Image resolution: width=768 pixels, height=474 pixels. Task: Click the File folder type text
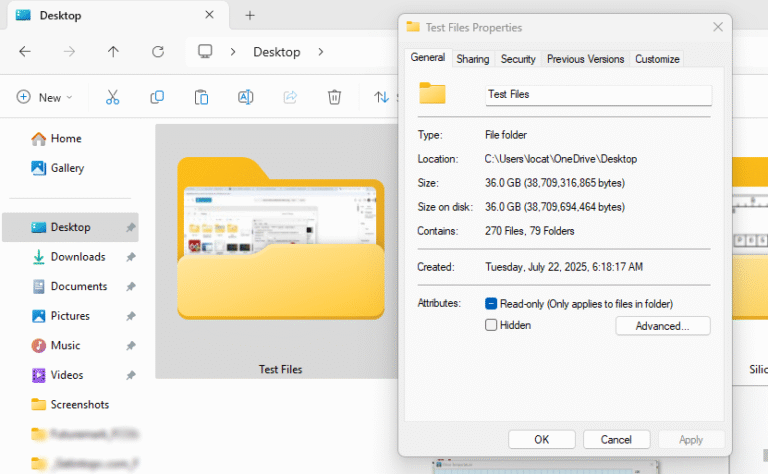click(505, 135)
